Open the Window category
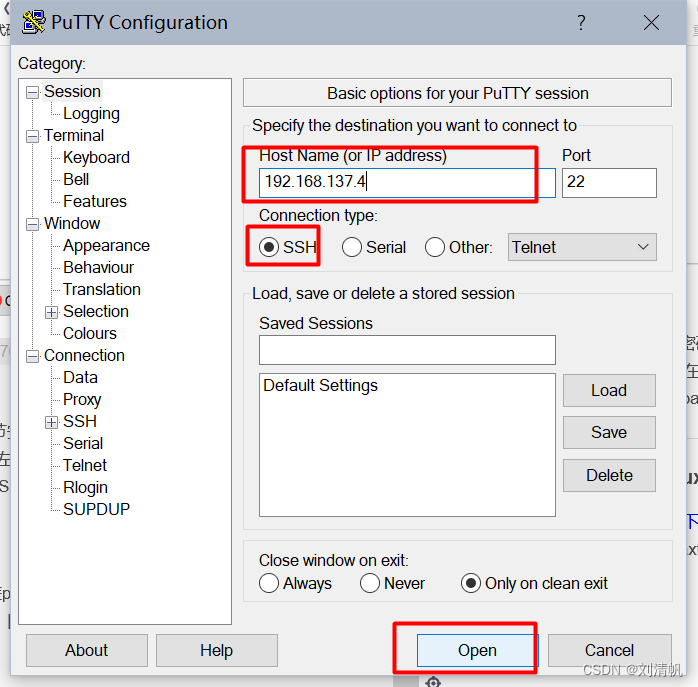Viewport: 698px width, 687px height. click(x=72, y=223)
